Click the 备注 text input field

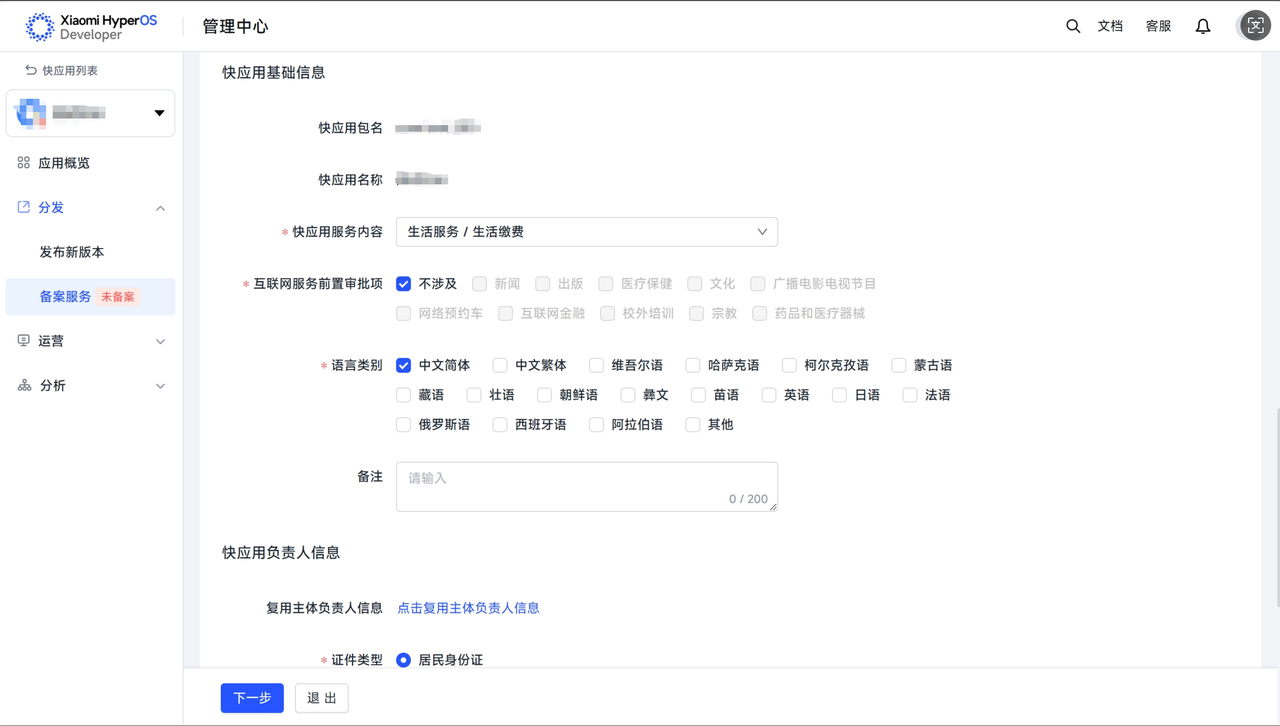point(586,486)
